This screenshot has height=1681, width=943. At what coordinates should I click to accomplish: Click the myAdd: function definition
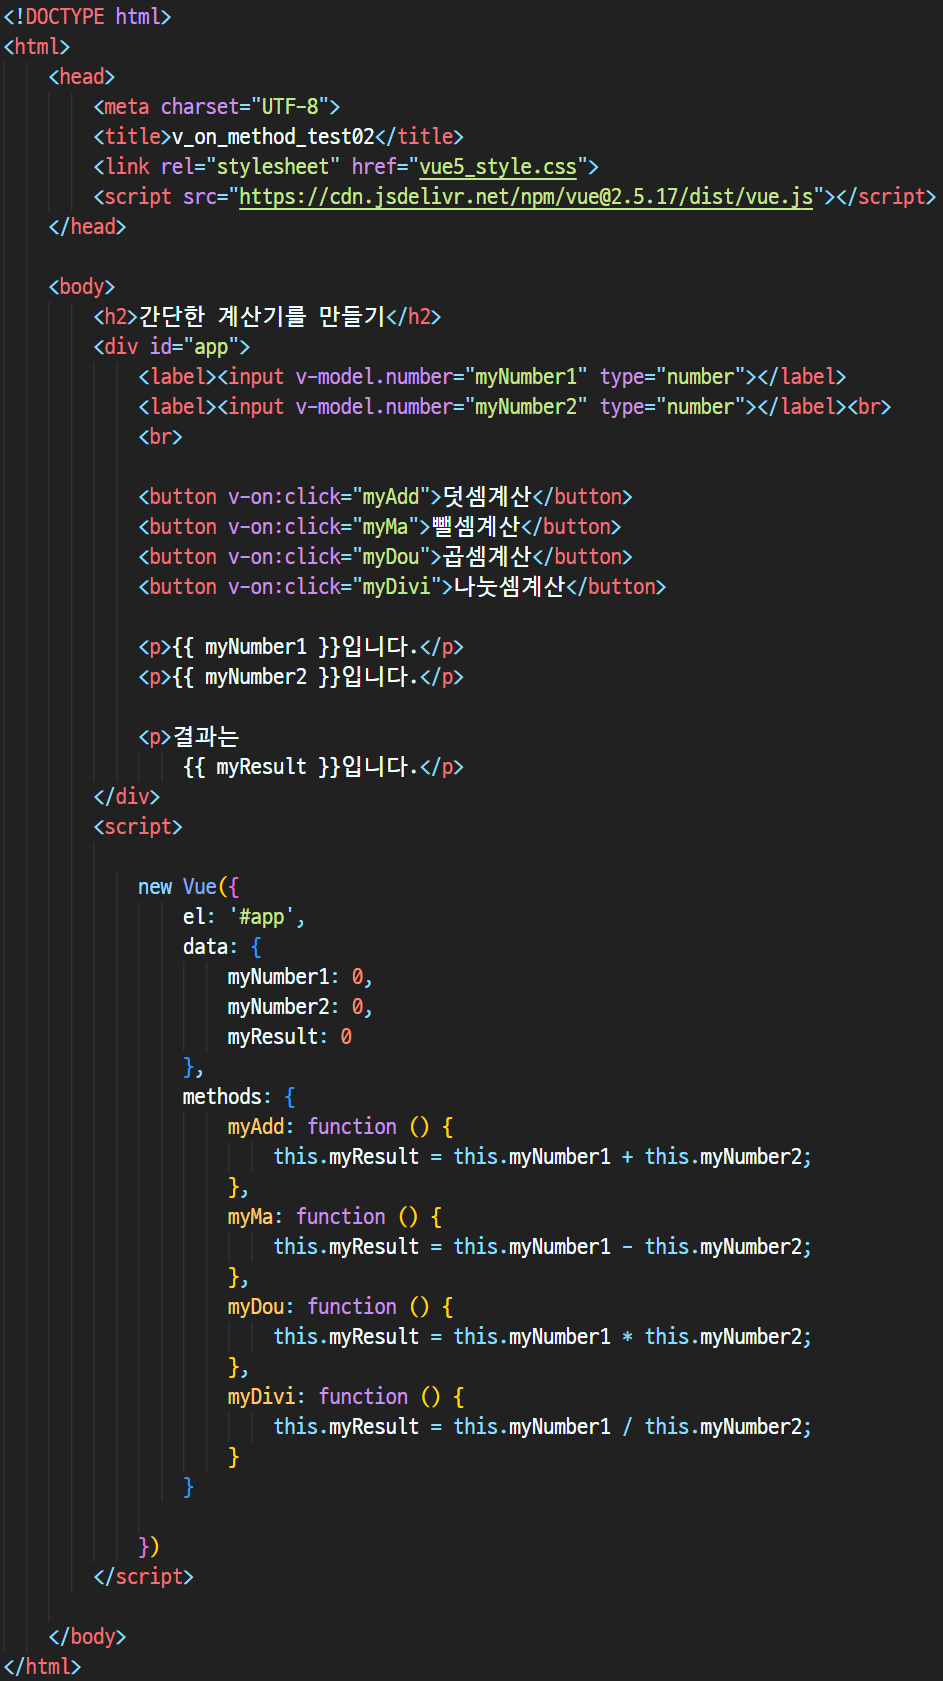340,1127
